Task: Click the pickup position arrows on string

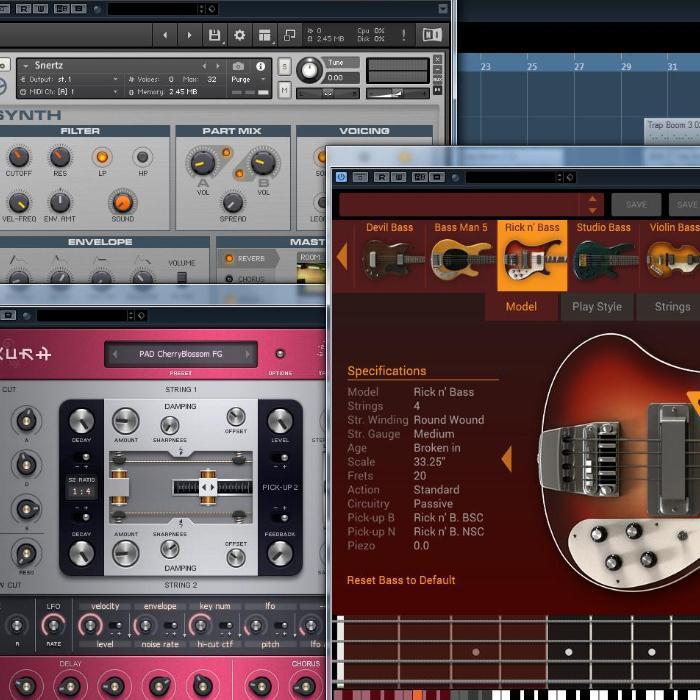Action: 208,487
